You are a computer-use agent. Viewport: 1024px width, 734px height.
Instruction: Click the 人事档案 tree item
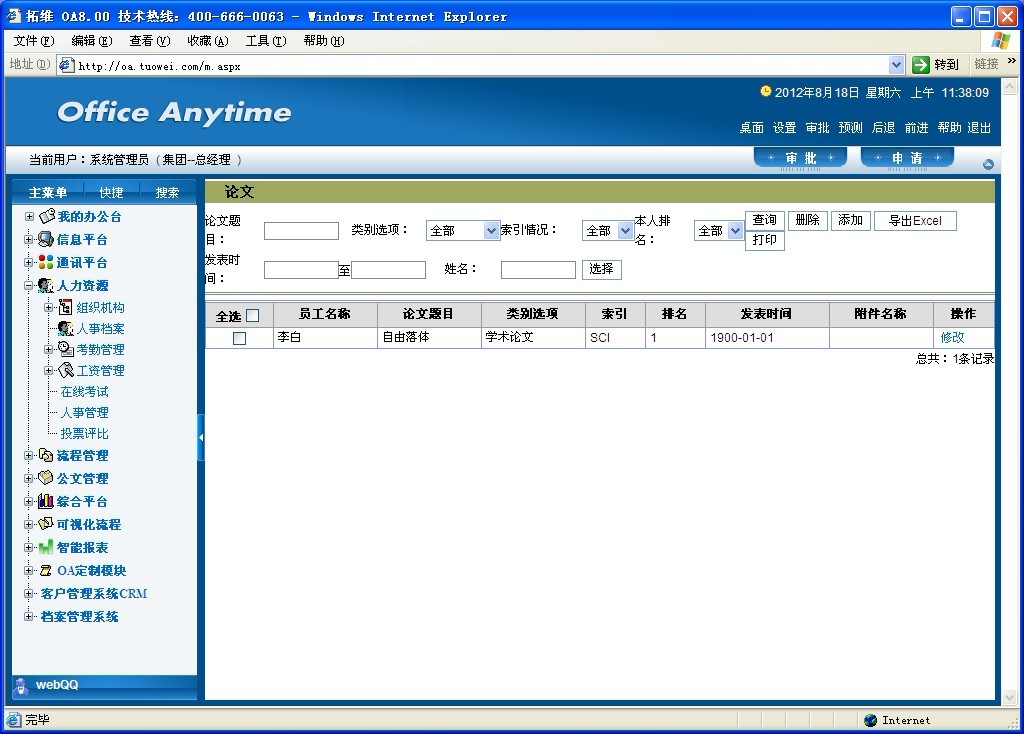point(100,328)
